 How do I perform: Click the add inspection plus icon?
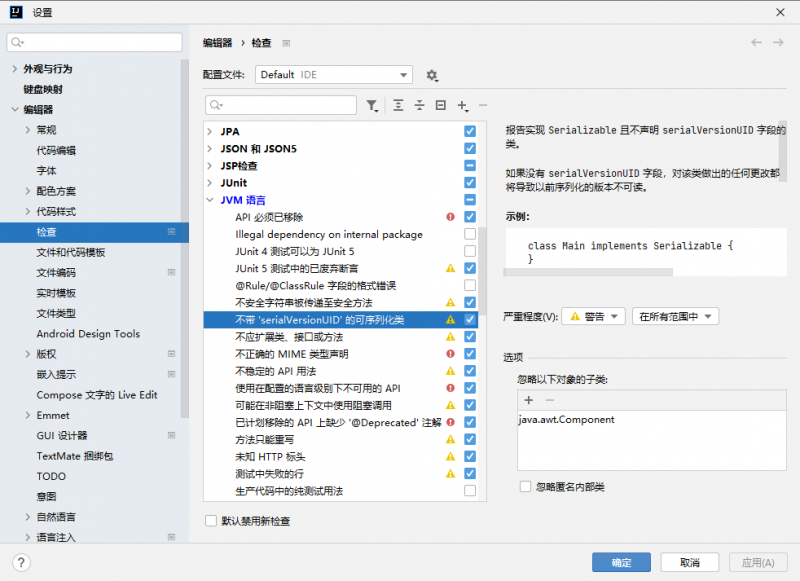pos(463,106)
